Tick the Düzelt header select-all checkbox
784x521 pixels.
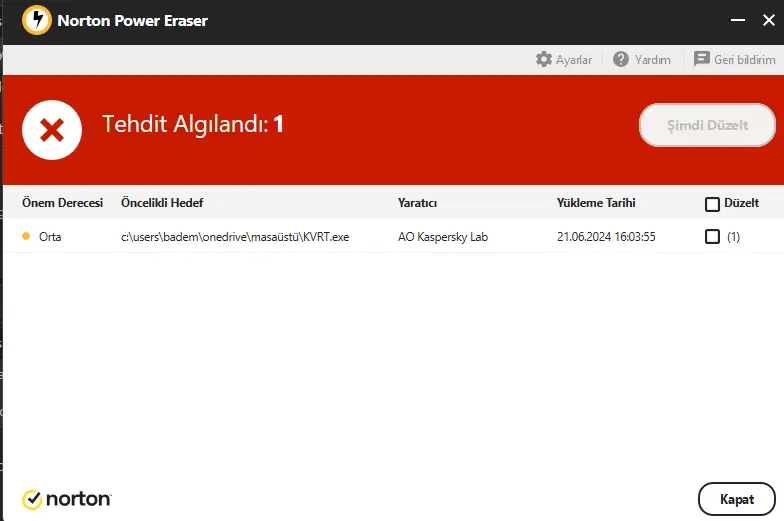[x=712, y=204]
